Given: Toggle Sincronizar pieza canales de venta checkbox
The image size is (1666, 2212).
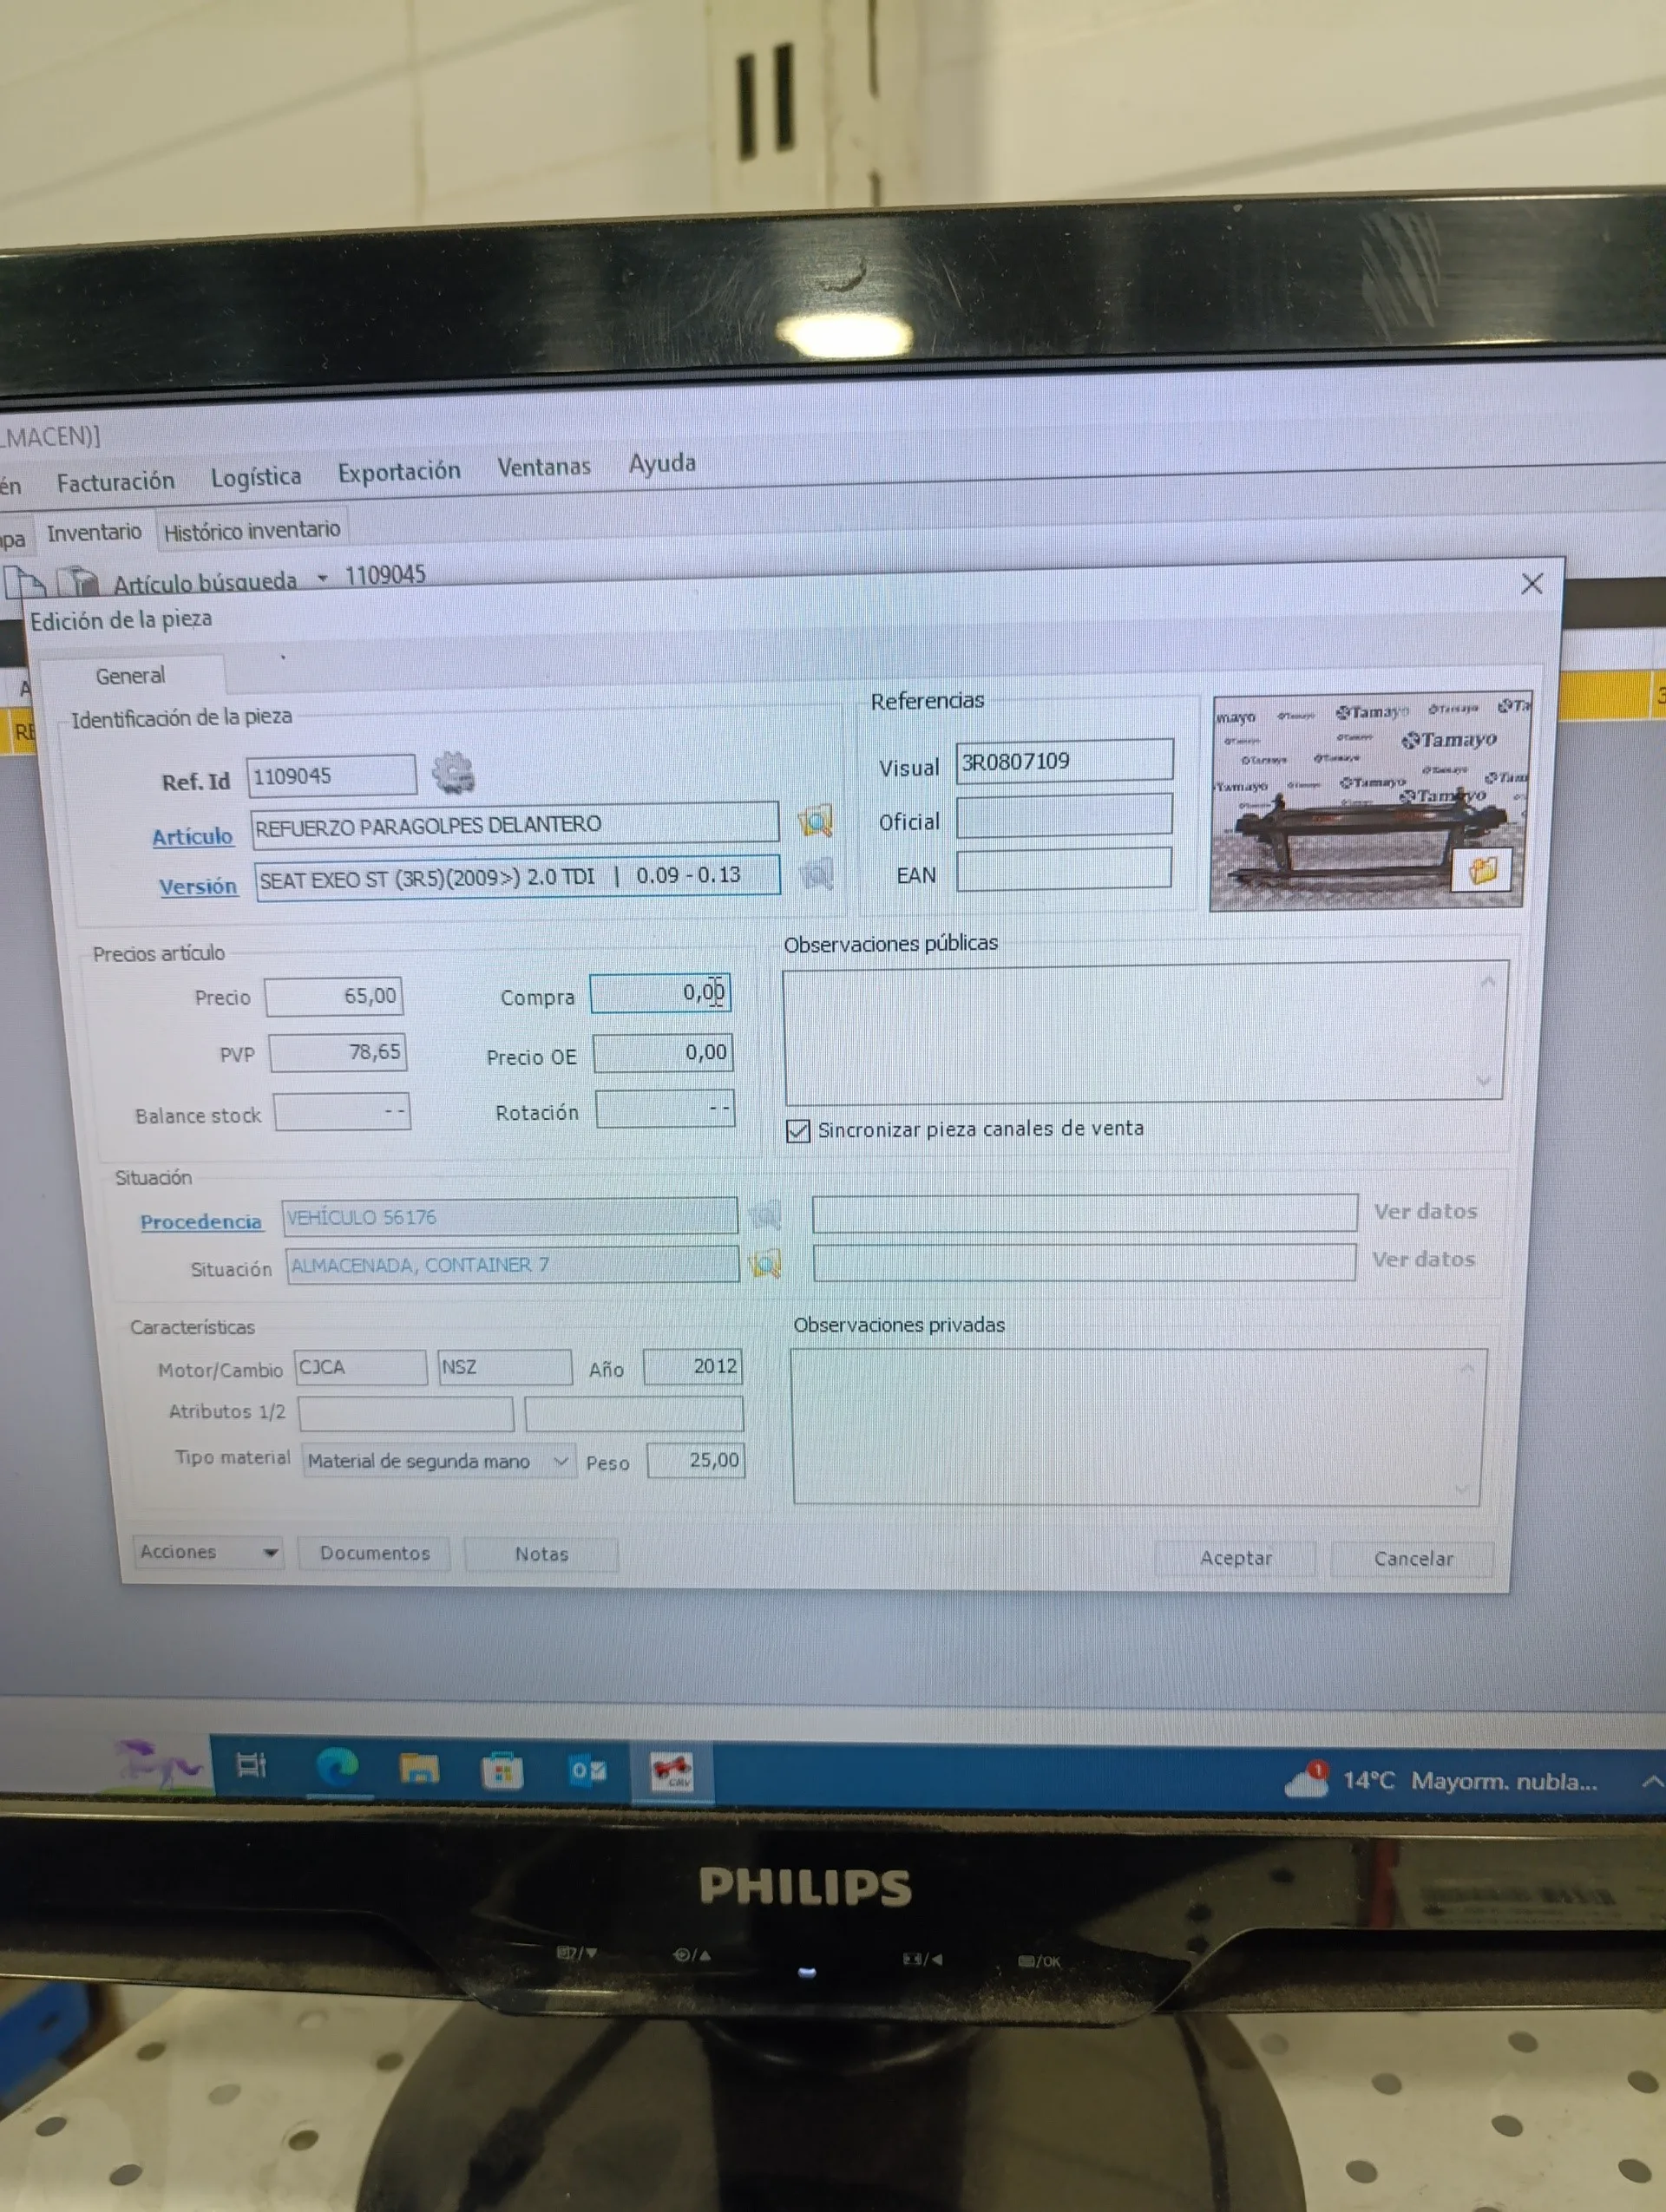Looking at the screenshot, I should (797, 1131).
